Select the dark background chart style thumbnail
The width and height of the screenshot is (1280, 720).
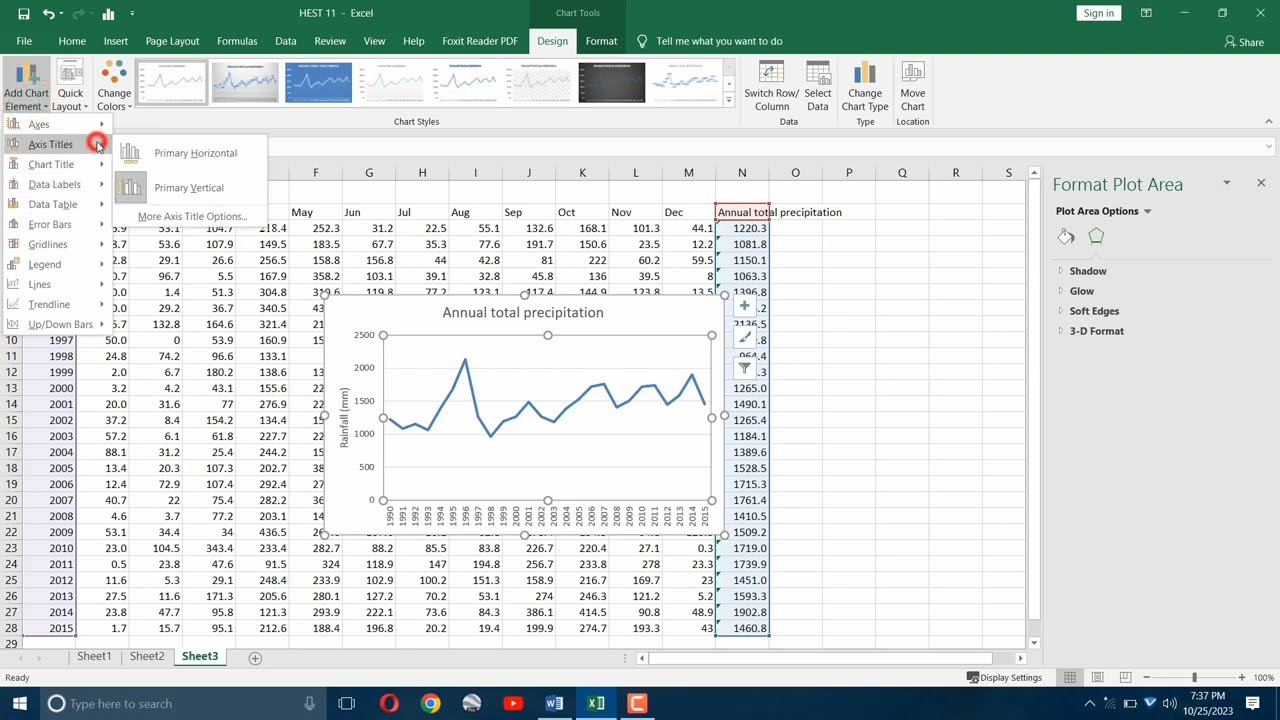(x=612, y=82)
